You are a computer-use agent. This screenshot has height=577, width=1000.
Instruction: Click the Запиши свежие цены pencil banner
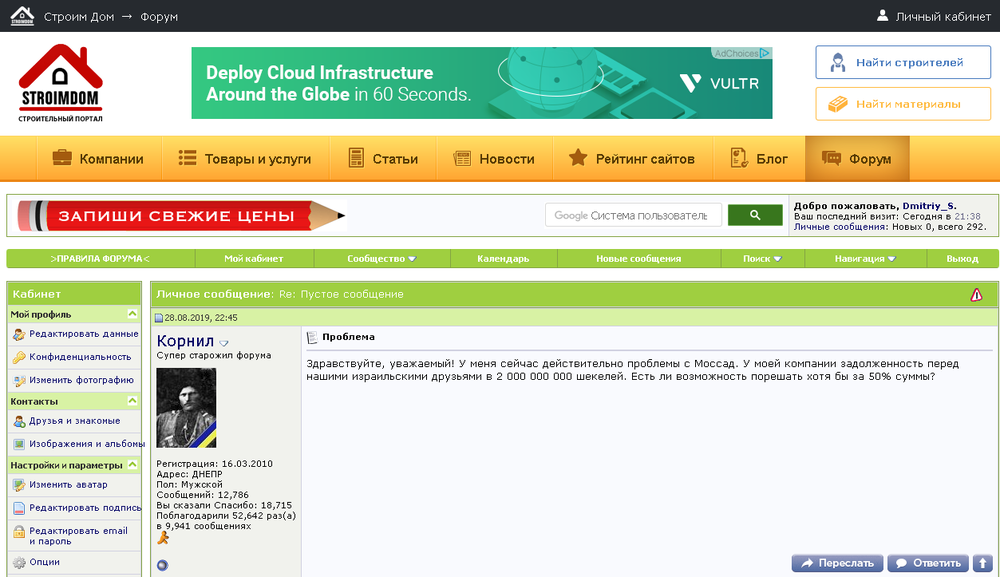pyautogui.click(x=181, y=215)
